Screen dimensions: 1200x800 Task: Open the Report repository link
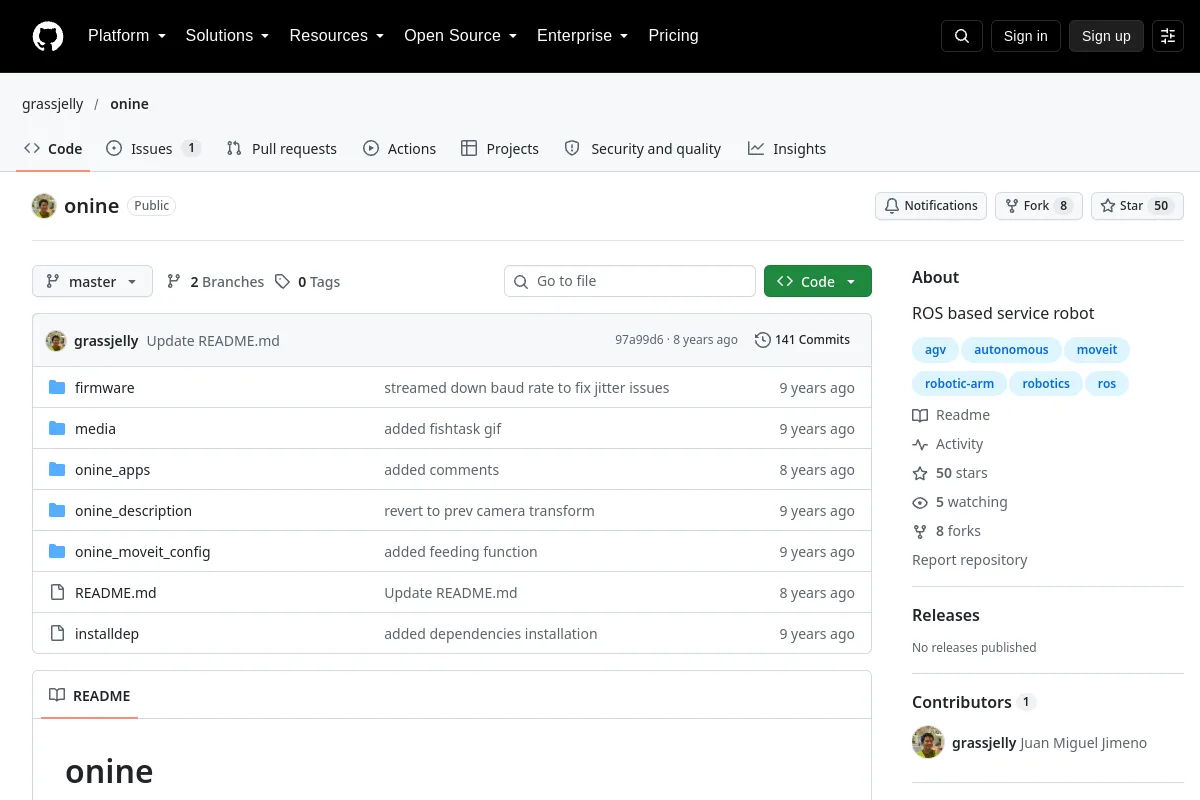(x=970, y=560)
